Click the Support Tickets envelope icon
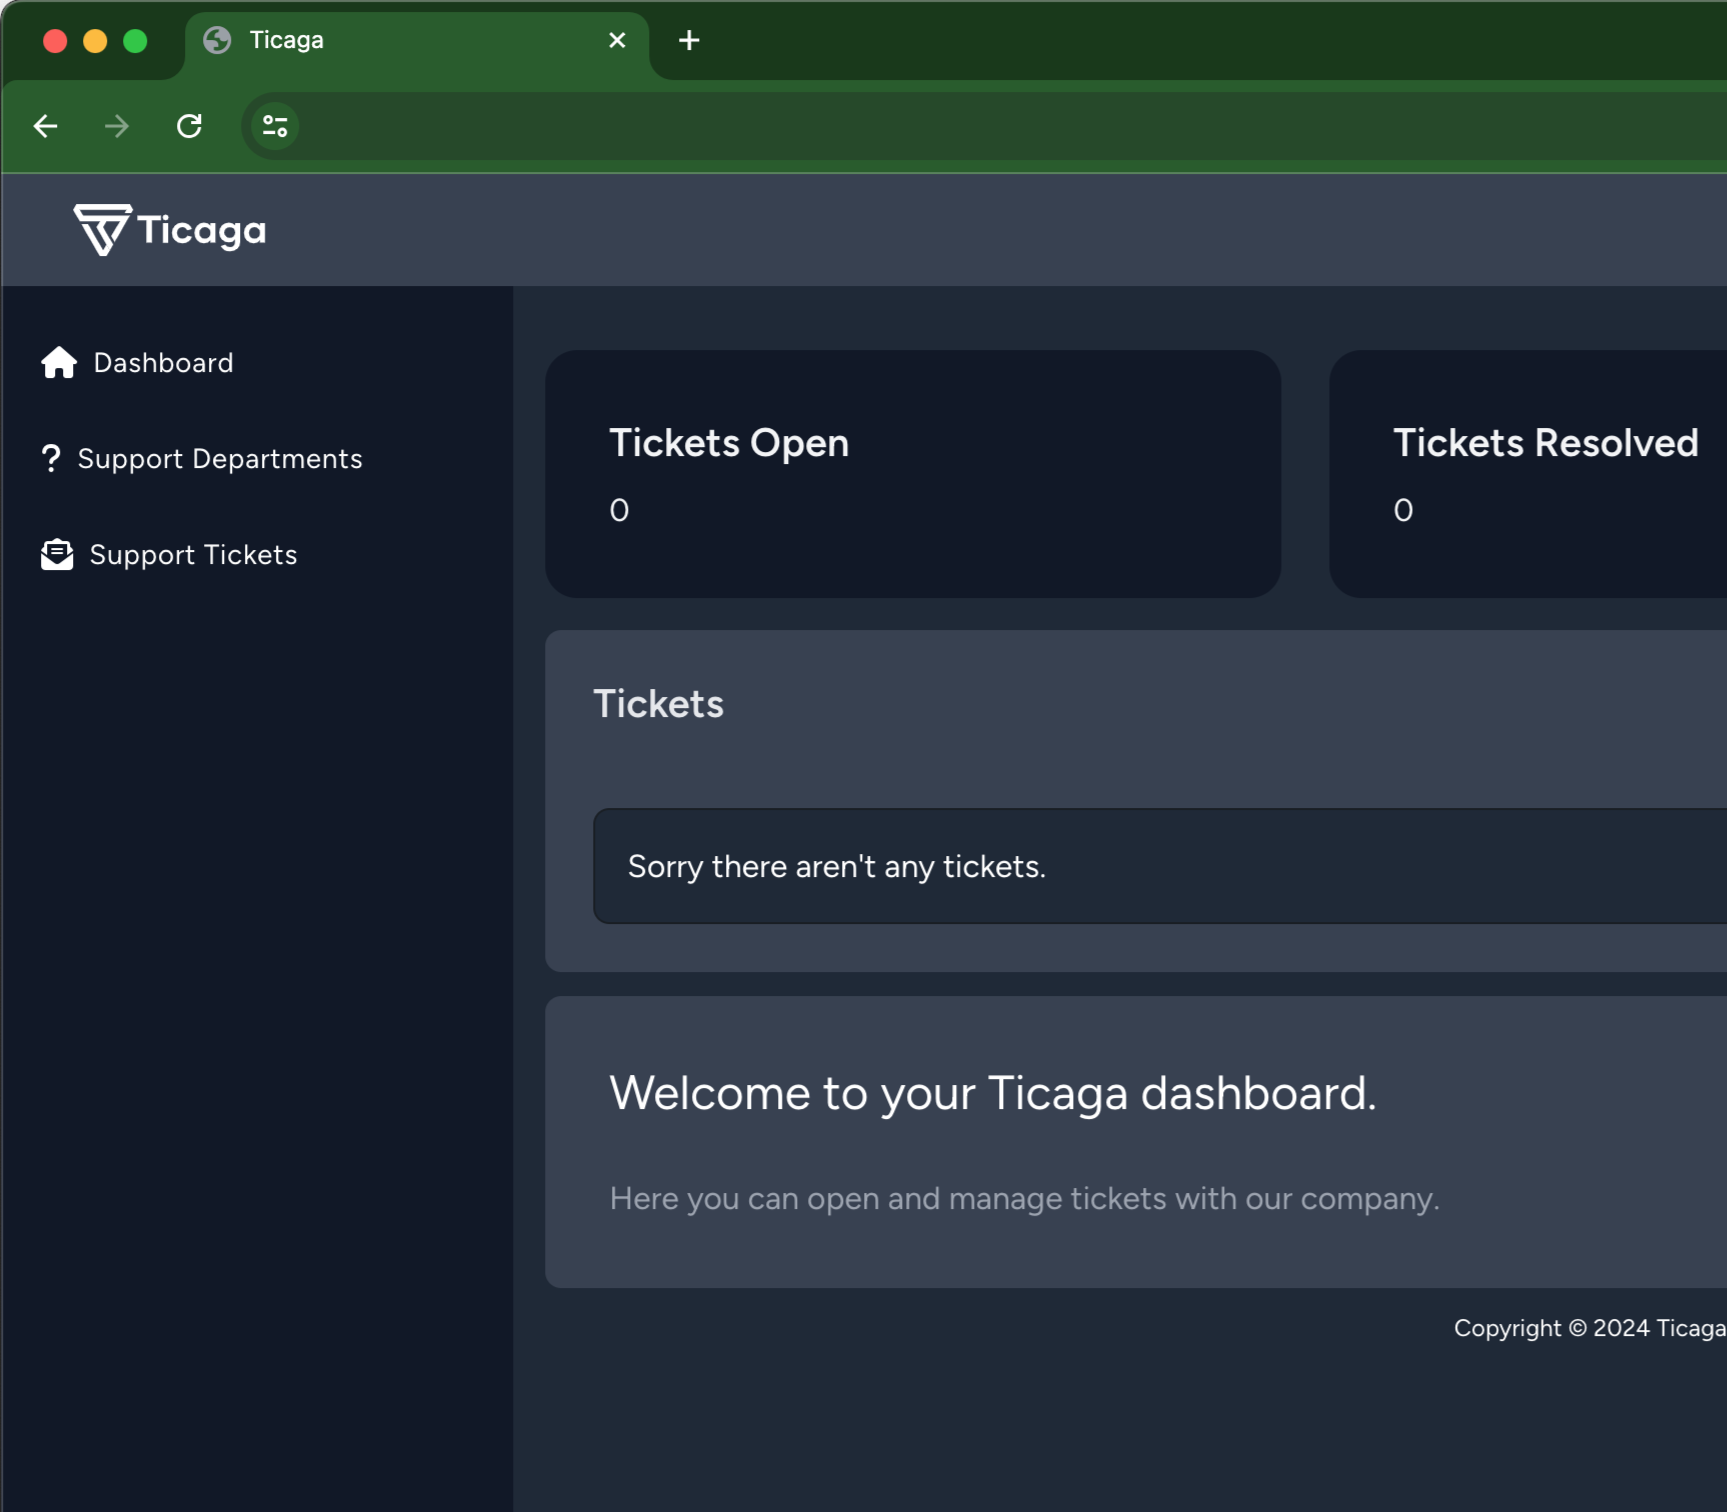This screenshot has height=1512, width=1727. (57, 555)
